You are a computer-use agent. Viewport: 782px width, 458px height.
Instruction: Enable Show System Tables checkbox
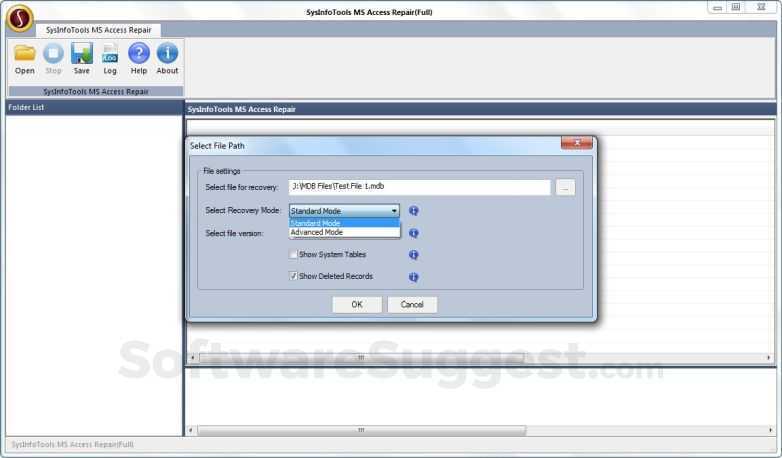click(293, 254)
